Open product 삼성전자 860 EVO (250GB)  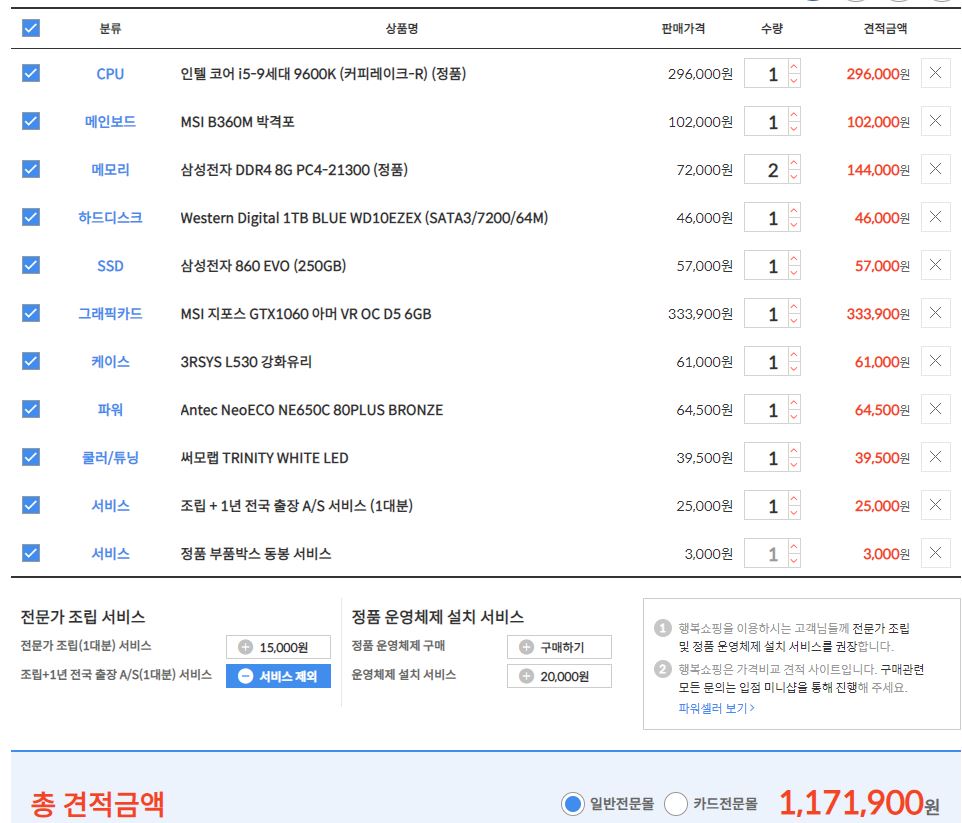click(x=263, y=266)
